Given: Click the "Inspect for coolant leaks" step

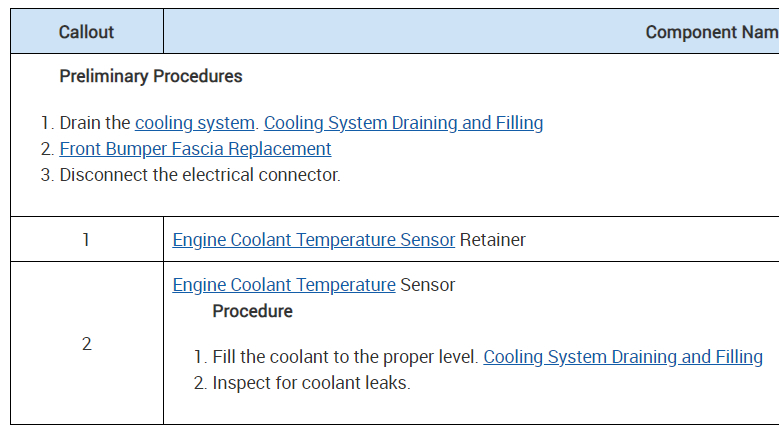Looking at the screenshot, I should (x=311, y=383).
